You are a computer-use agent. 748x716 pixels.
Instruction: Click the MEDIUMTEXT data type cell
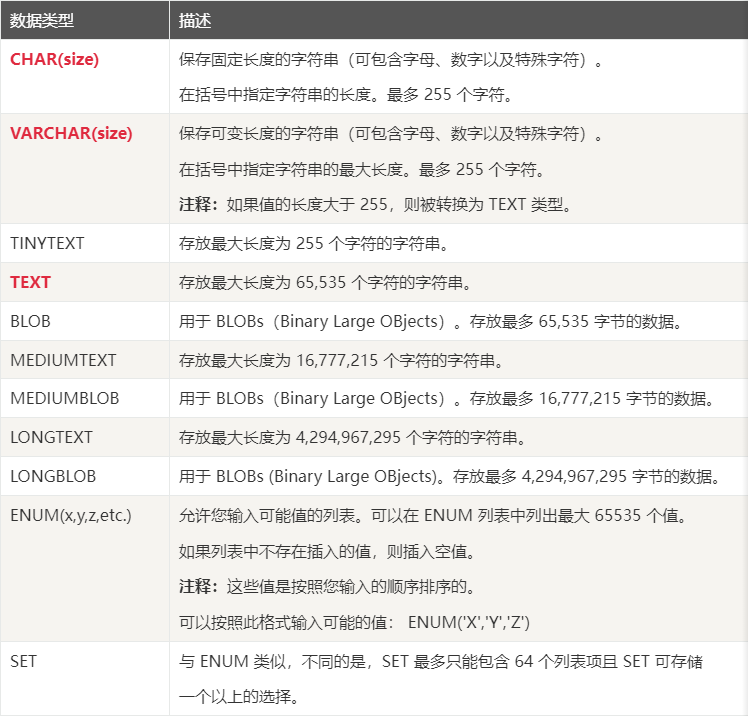pos(63,359)
